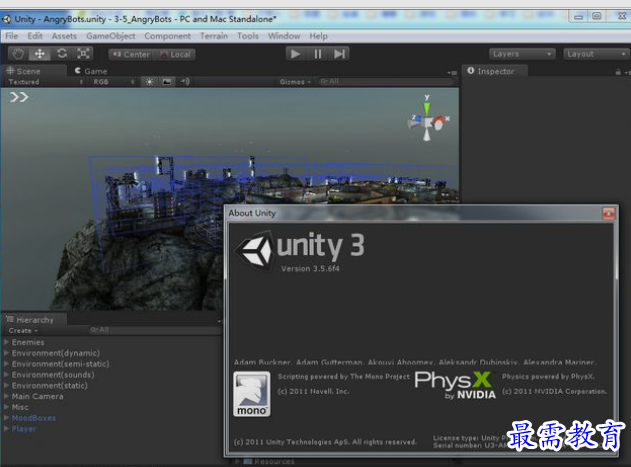Open the Component menu
631x467 pixels.
[167, 36]
